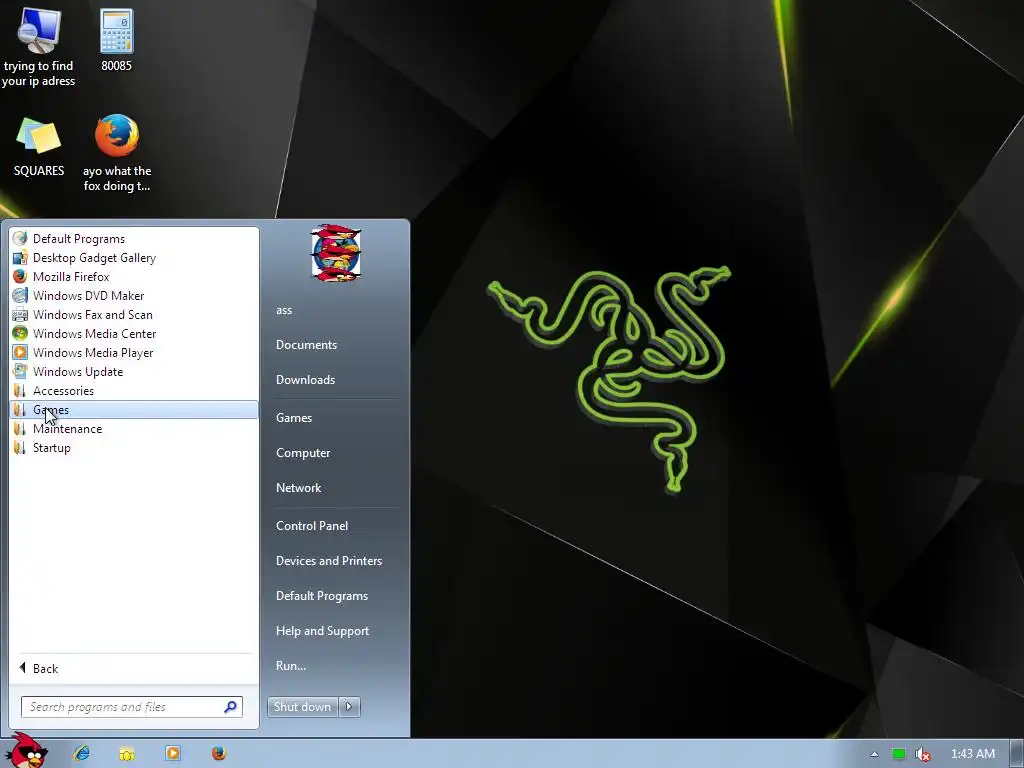
Task: Open Computer from the Start menu
Action: [303, 453]
